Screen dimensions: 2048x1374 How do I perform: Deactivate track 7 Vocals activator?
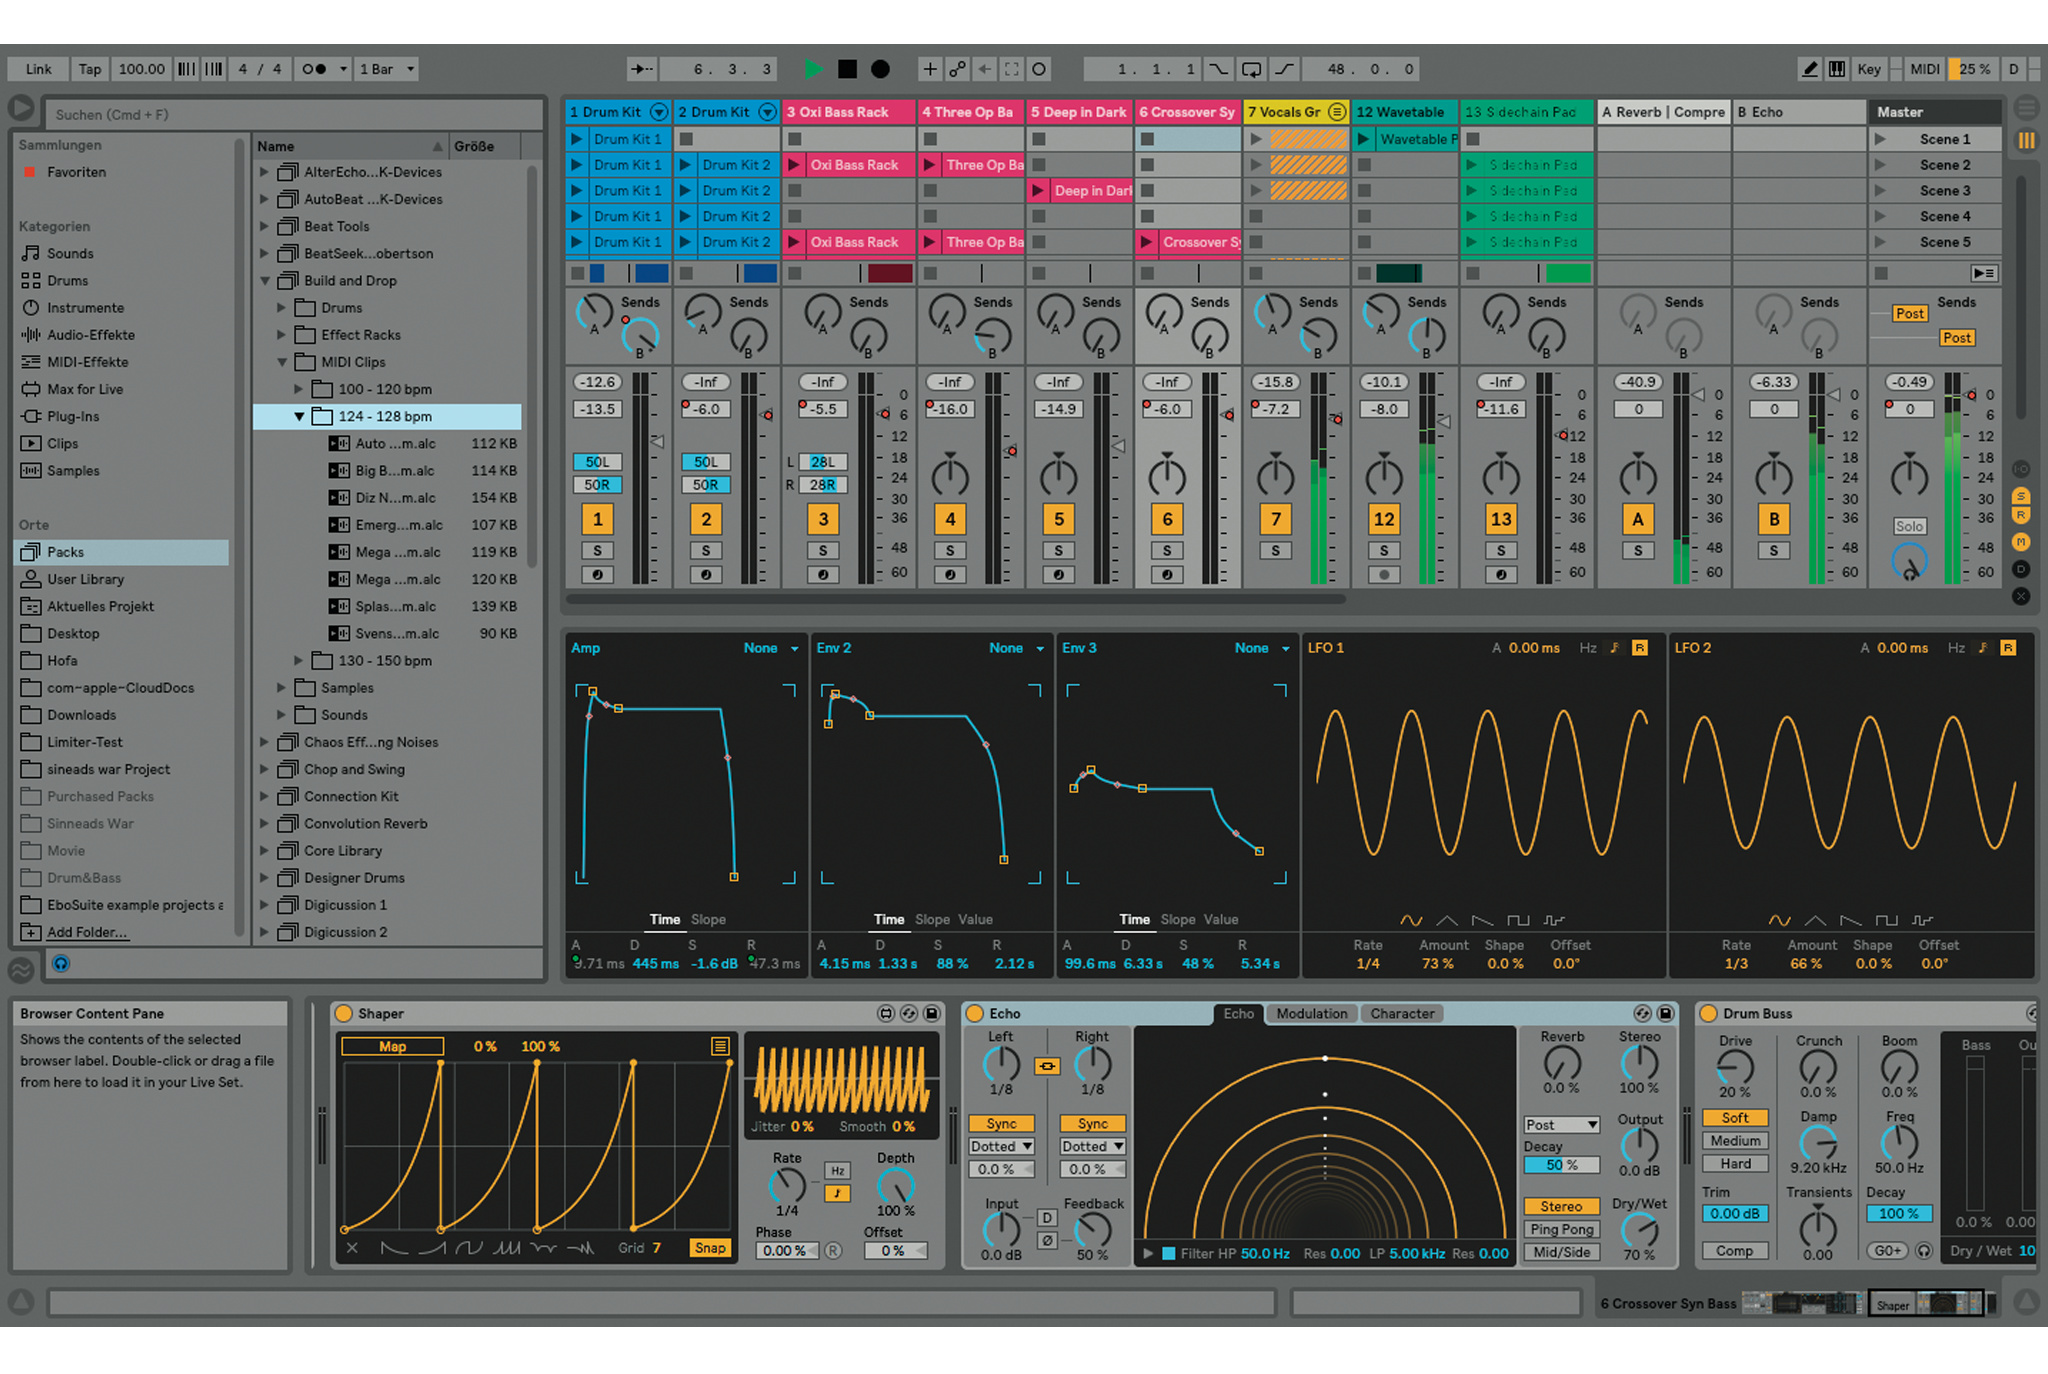1275,519
